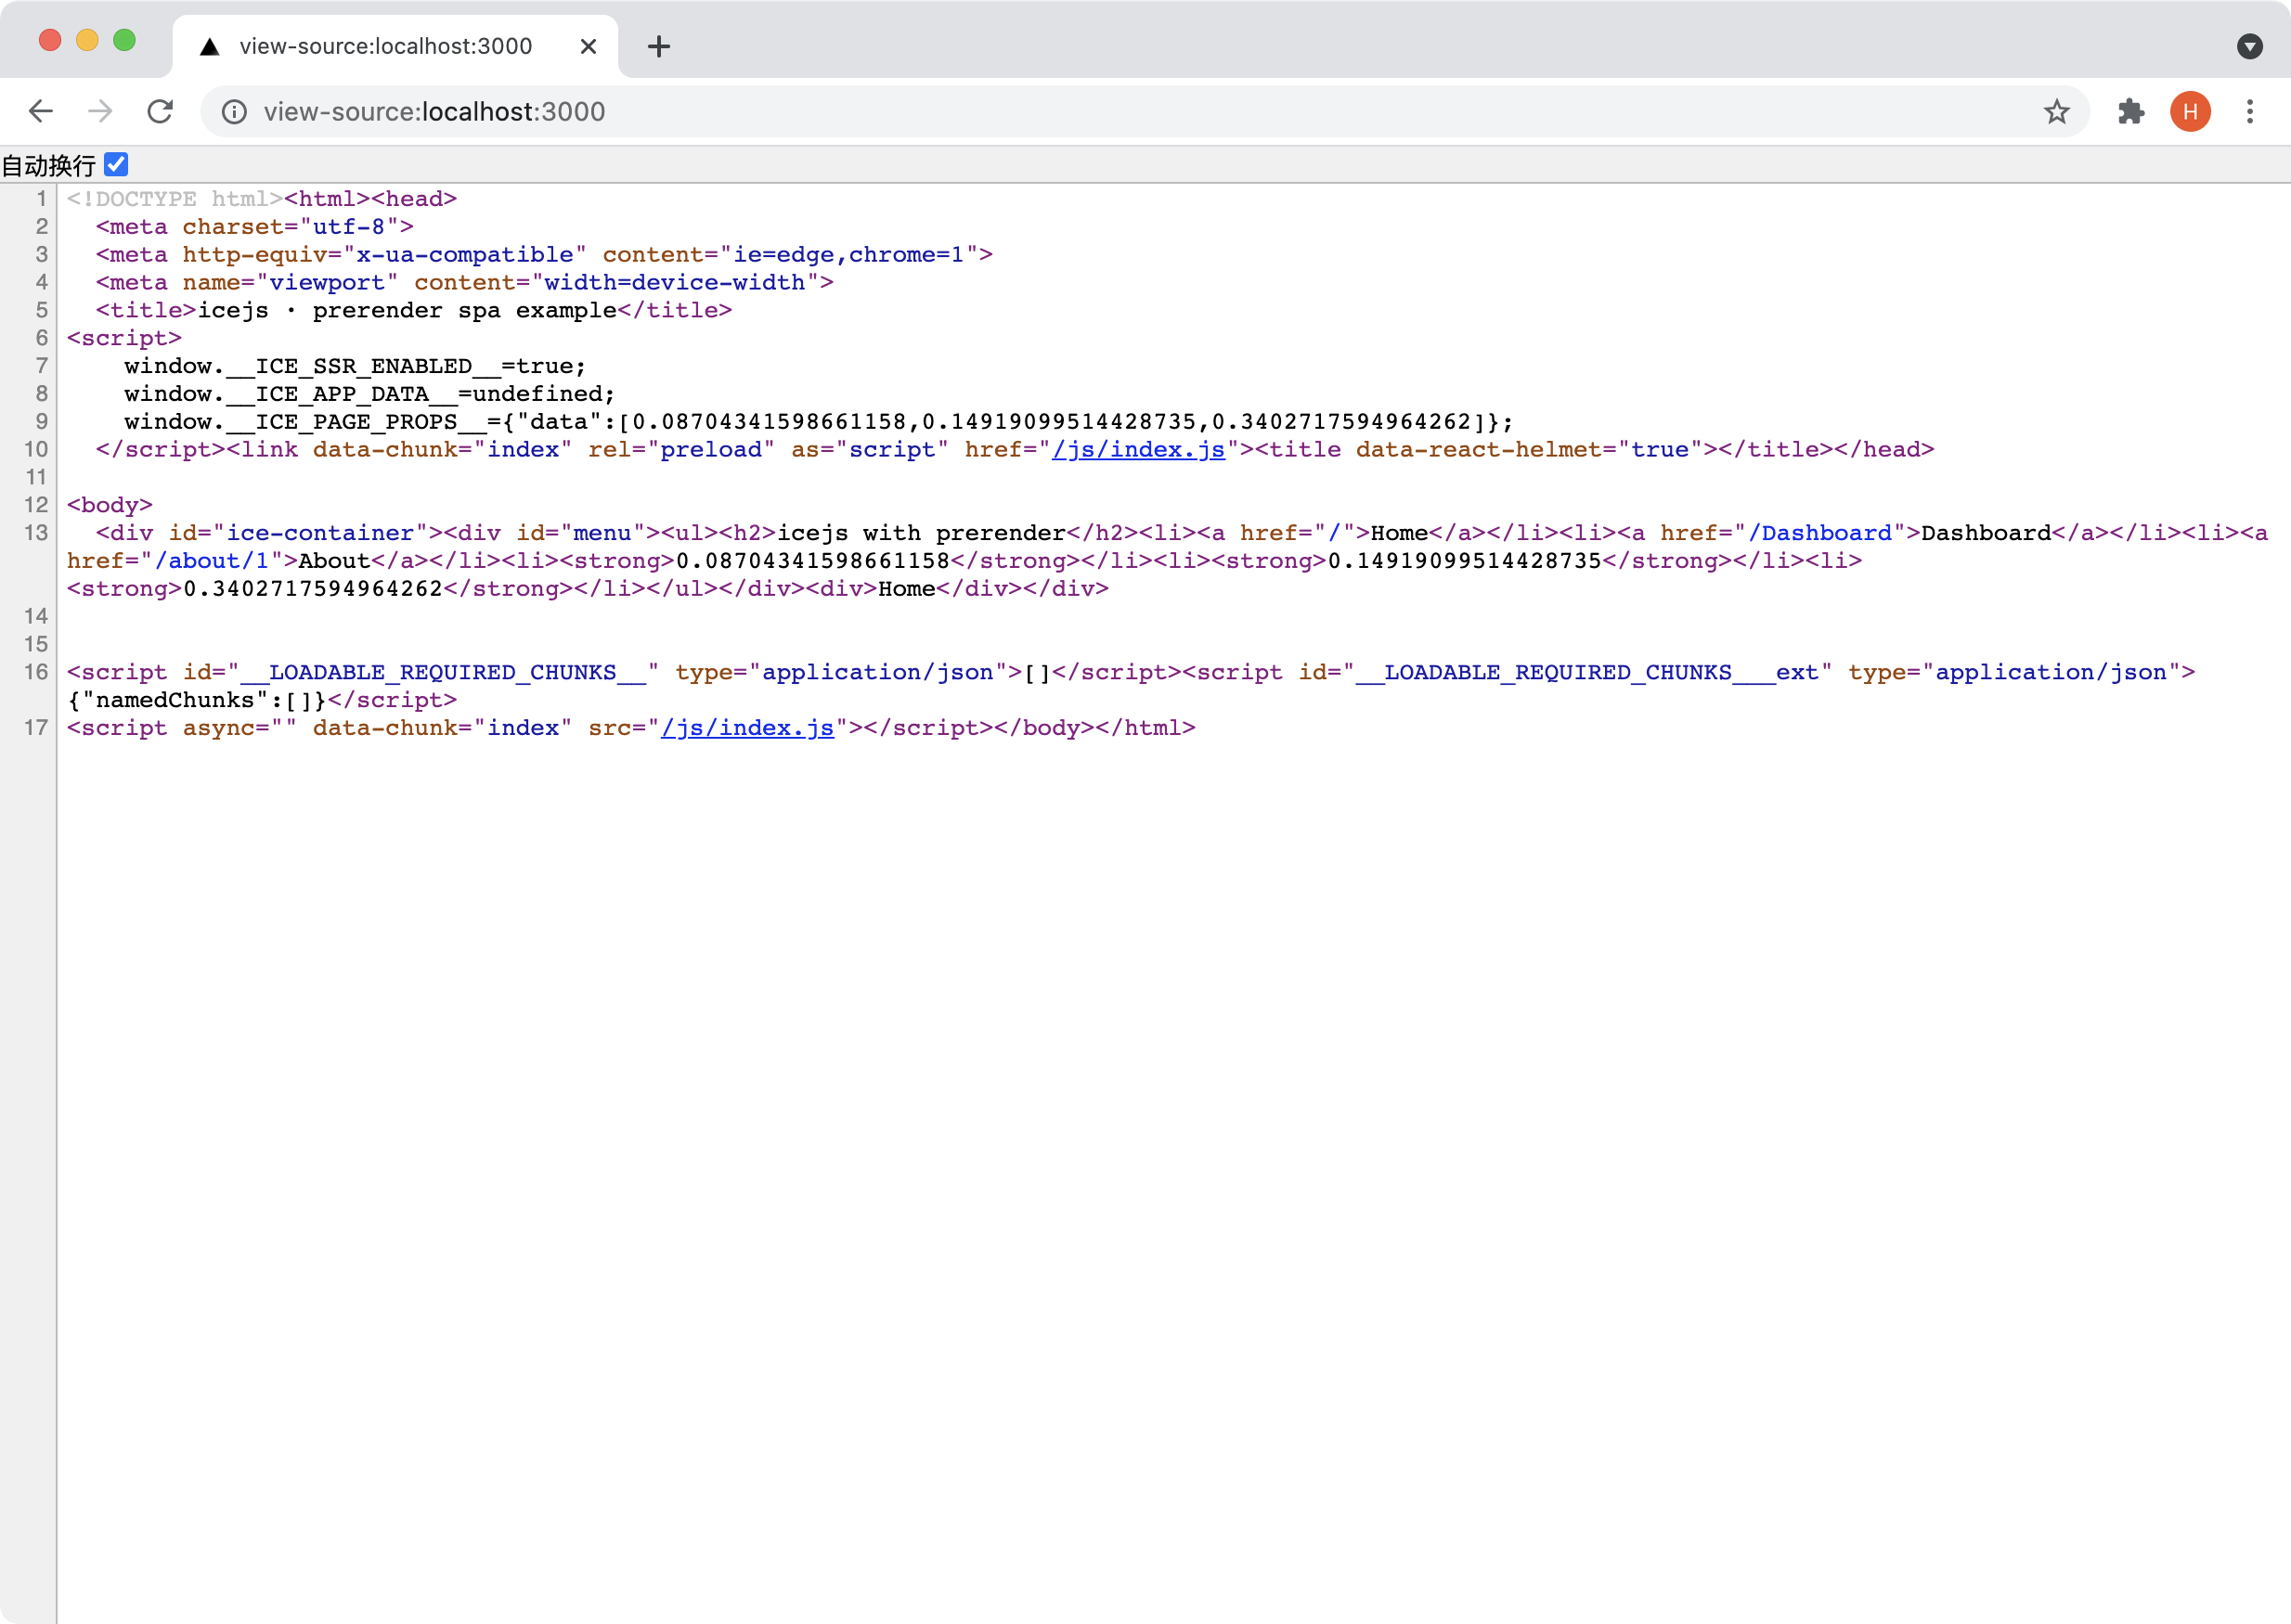Open the Chrome three-dot menu
Screen dimensions: 2291x1624
pyautogui.click(x=2250, y=111)
